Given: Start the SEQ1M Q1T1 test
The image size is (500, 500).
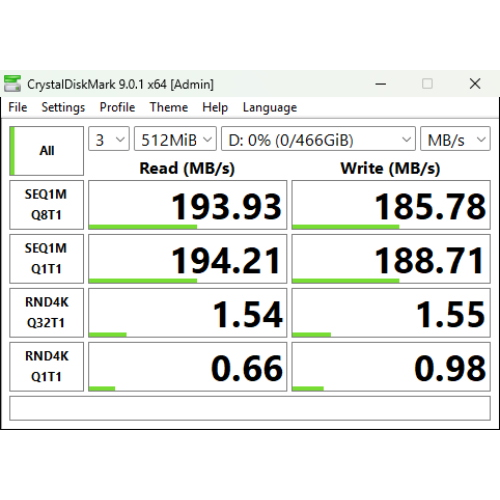Looking at the screenshot, I should coord(46,259).
